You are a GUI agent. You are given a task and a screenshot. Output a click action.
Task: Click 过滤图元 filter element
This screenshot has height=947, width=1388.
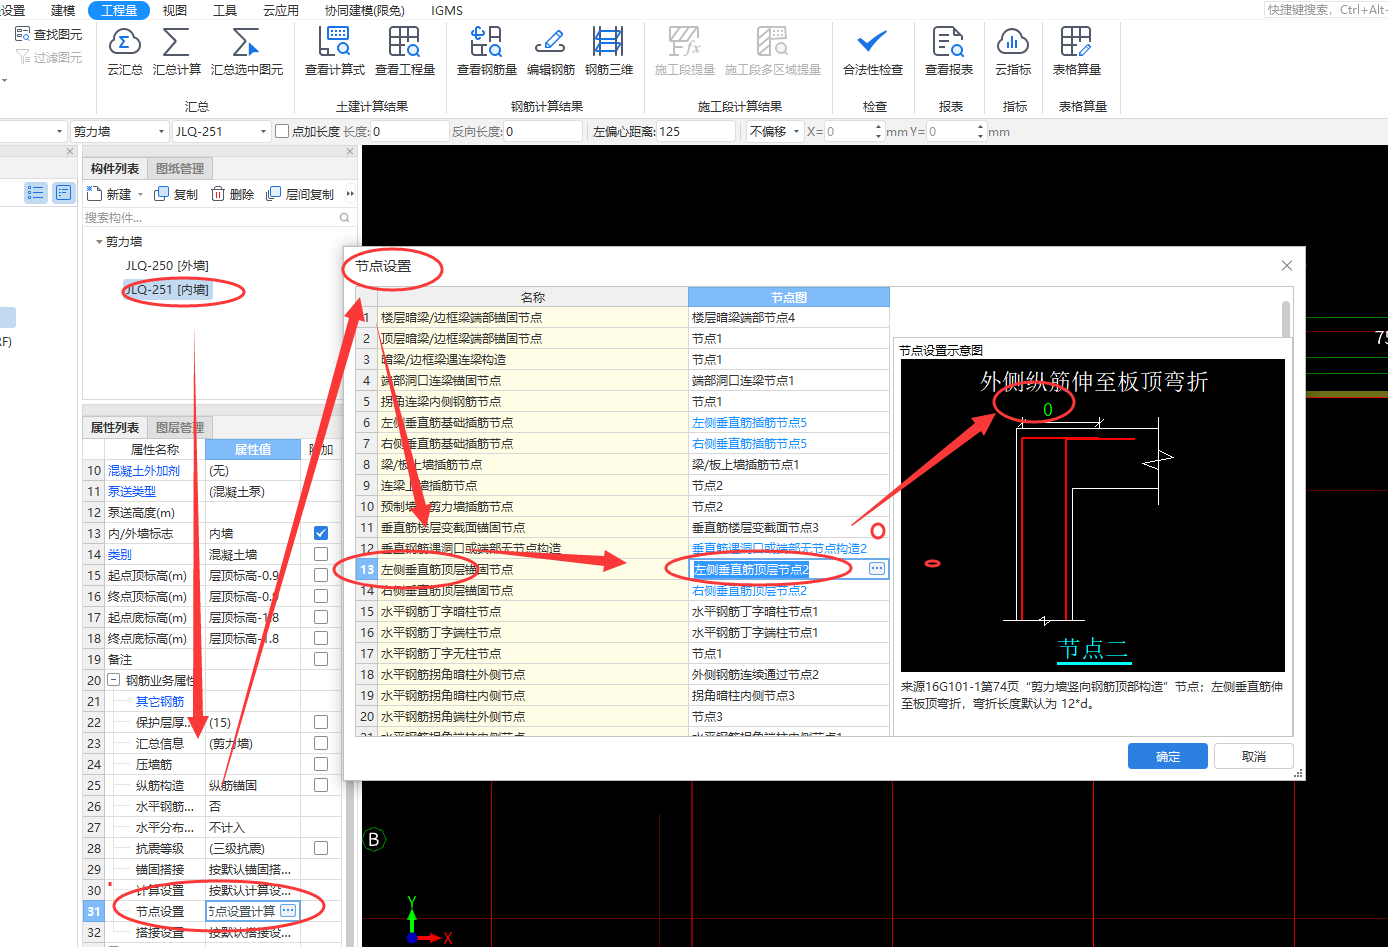tap(49, 57)
